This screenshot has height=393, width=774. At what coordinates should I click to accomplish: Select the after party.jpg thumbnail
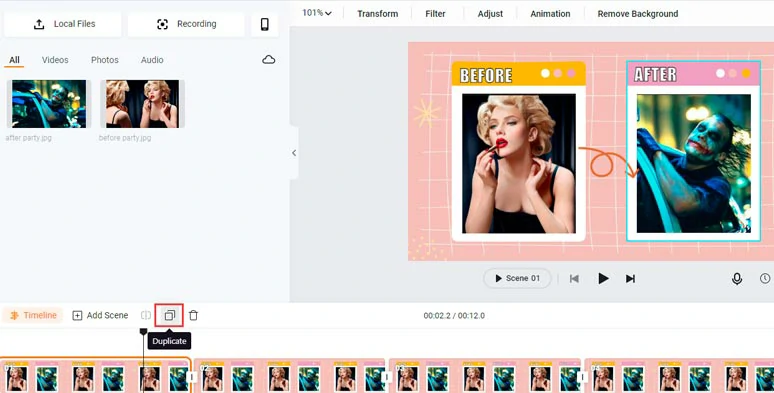coord(49,104)
